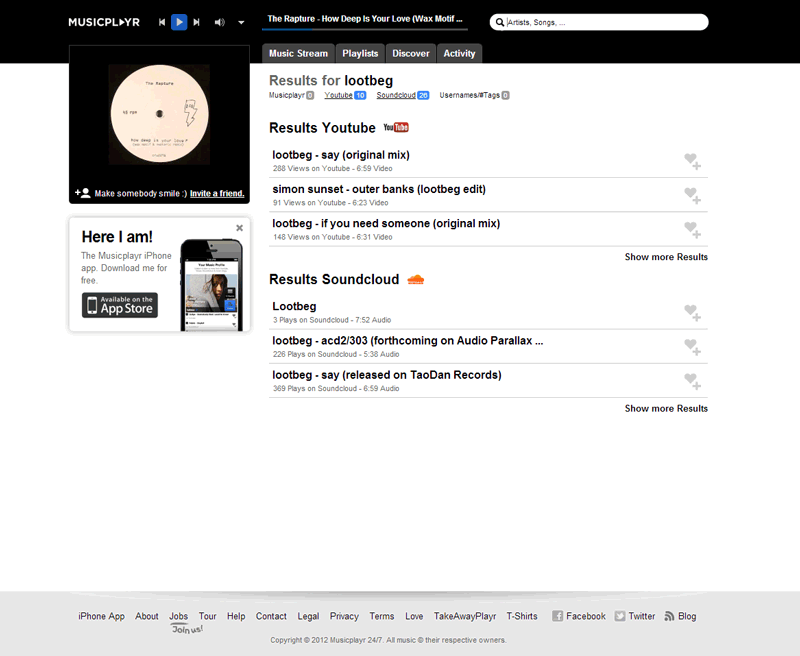
Task: Close the iPhone app promo box
Action: [x=239, y=228]
